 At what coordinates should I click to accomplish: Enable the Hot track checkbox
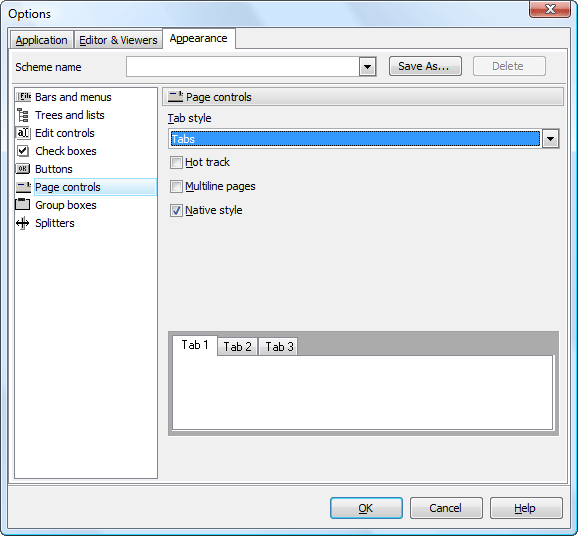coord(176,162)
